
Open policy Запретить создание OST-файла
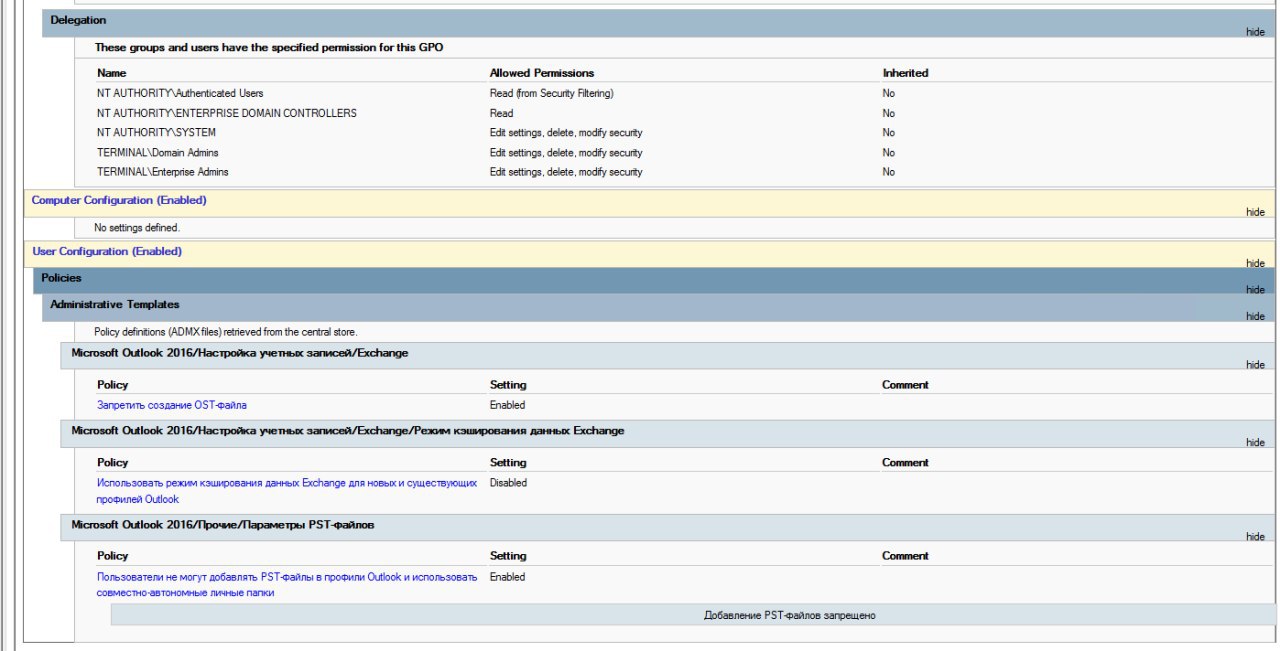pyautogui.click(x=172, y=405)
